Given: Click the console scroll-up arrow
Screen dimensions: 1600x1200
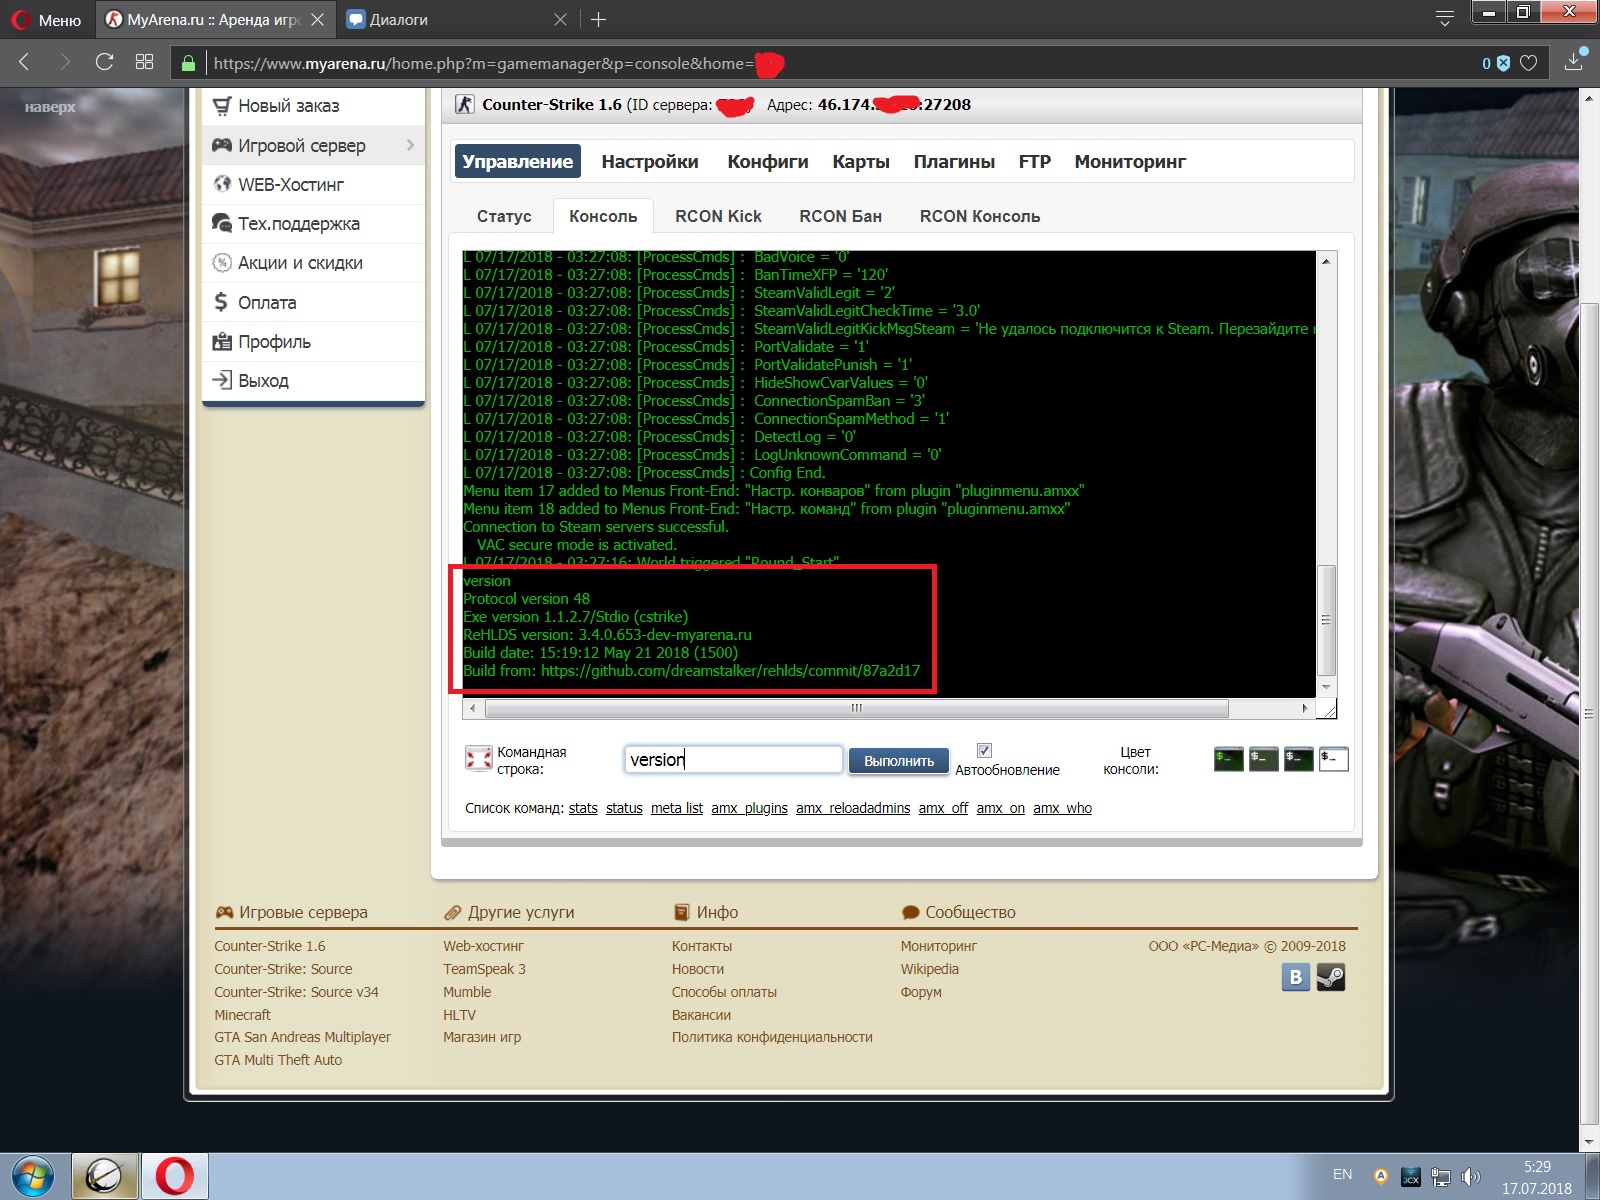Looking at the screenshot, I should point(1327,261).
